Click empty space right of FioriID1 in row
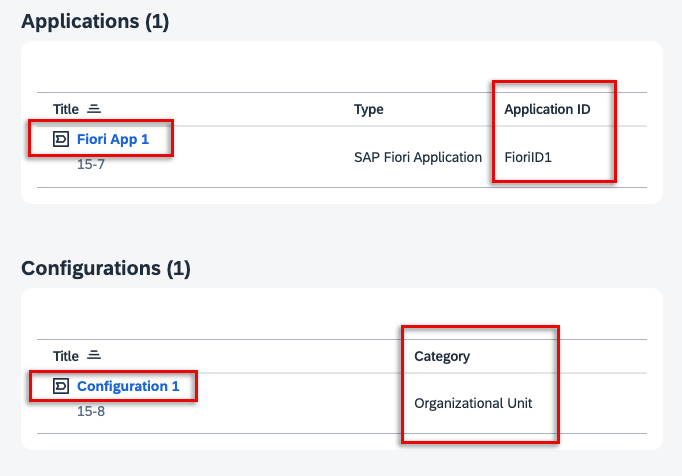This screenshot has height=476, width=682. (630, 157)
